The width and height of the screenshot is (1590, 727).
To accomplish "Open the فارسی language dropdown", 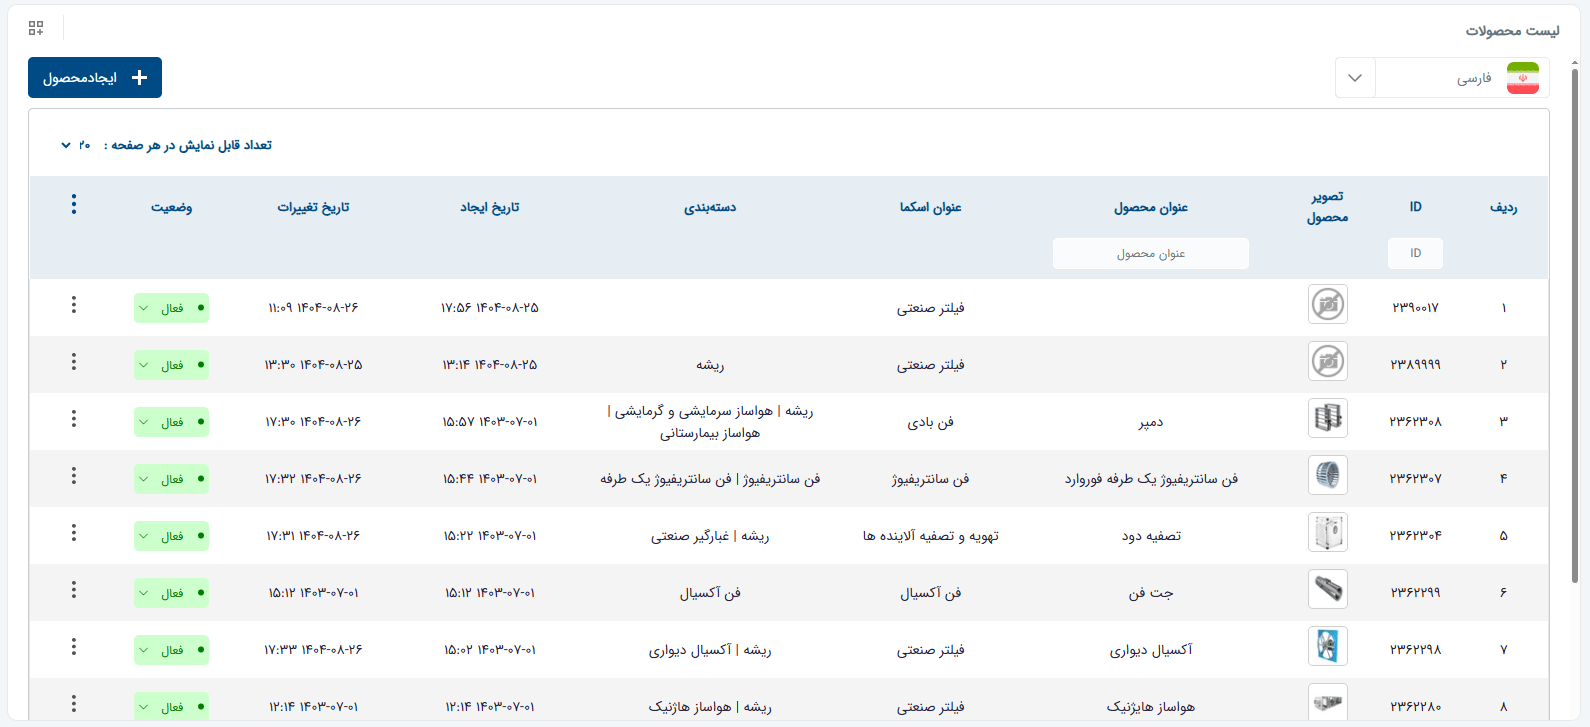I will [x=1442, y=78].
